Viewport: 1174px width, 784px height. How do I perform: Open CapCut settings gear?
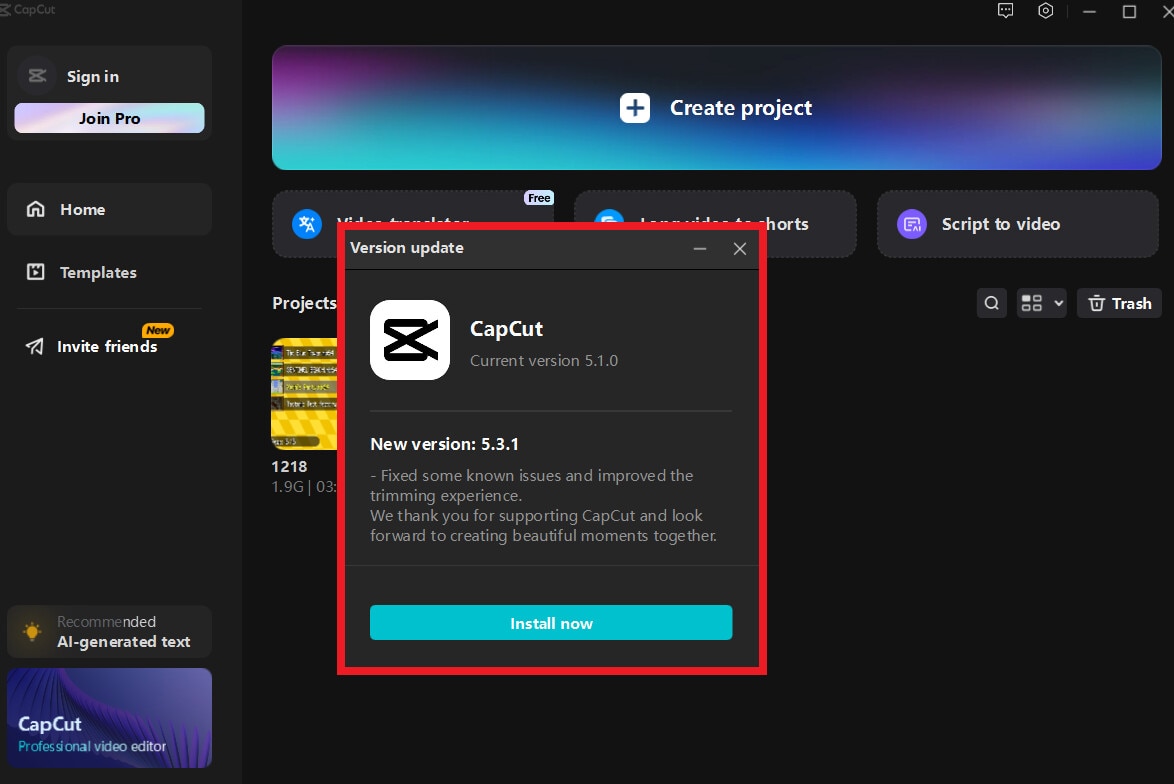(x=1046, y=10)
